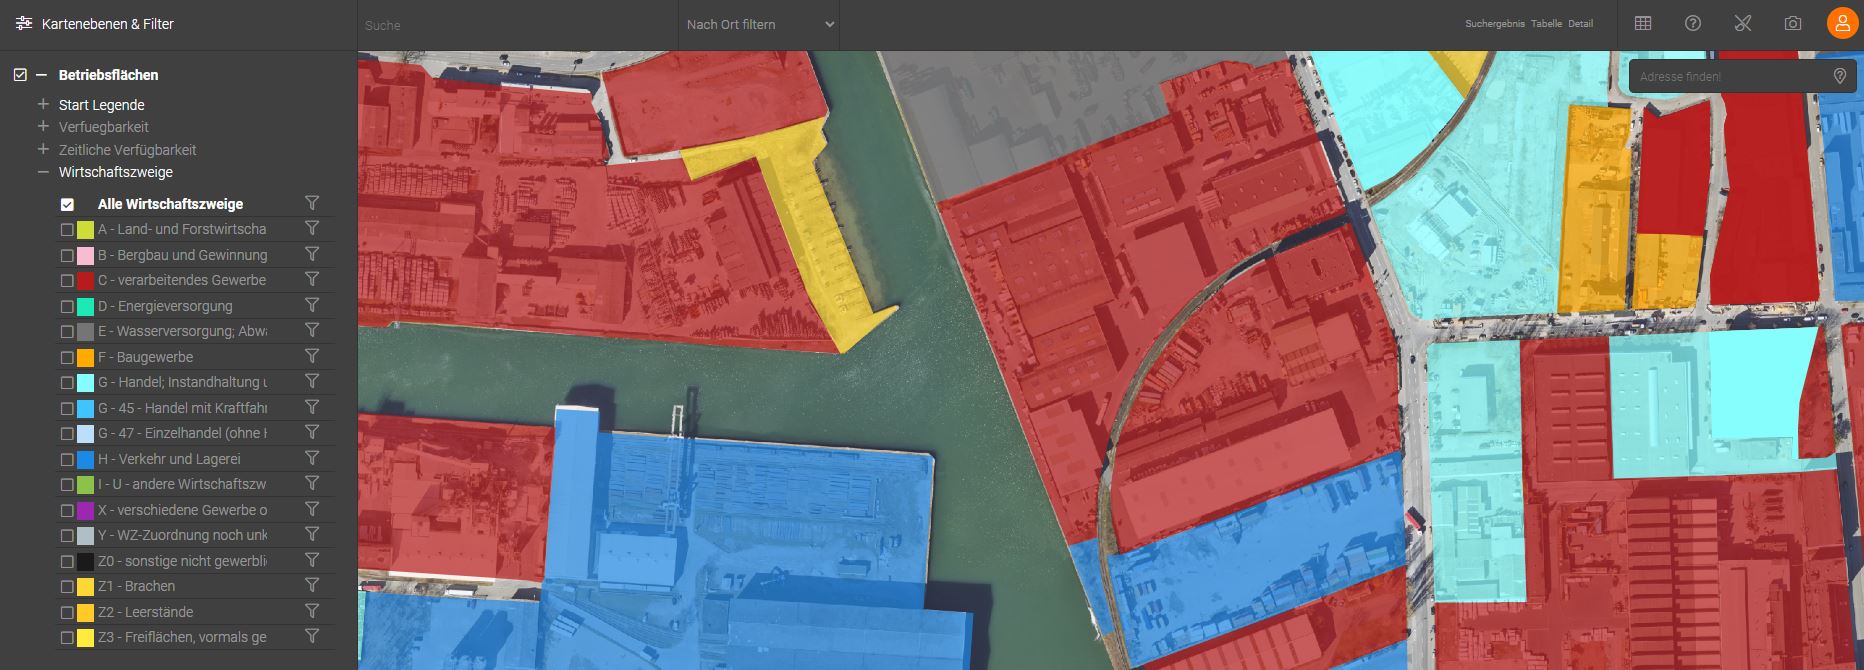Click the address location pin icon
Screen dimensions: 1864x670
(x=1839, y=76)
